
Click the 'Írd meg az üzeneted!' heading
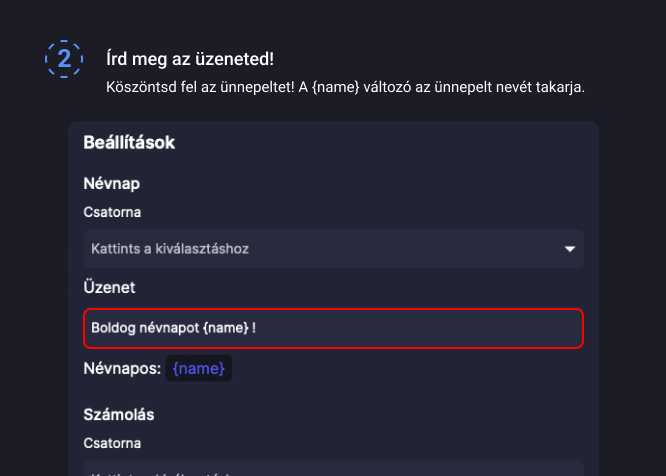[189, 59]
